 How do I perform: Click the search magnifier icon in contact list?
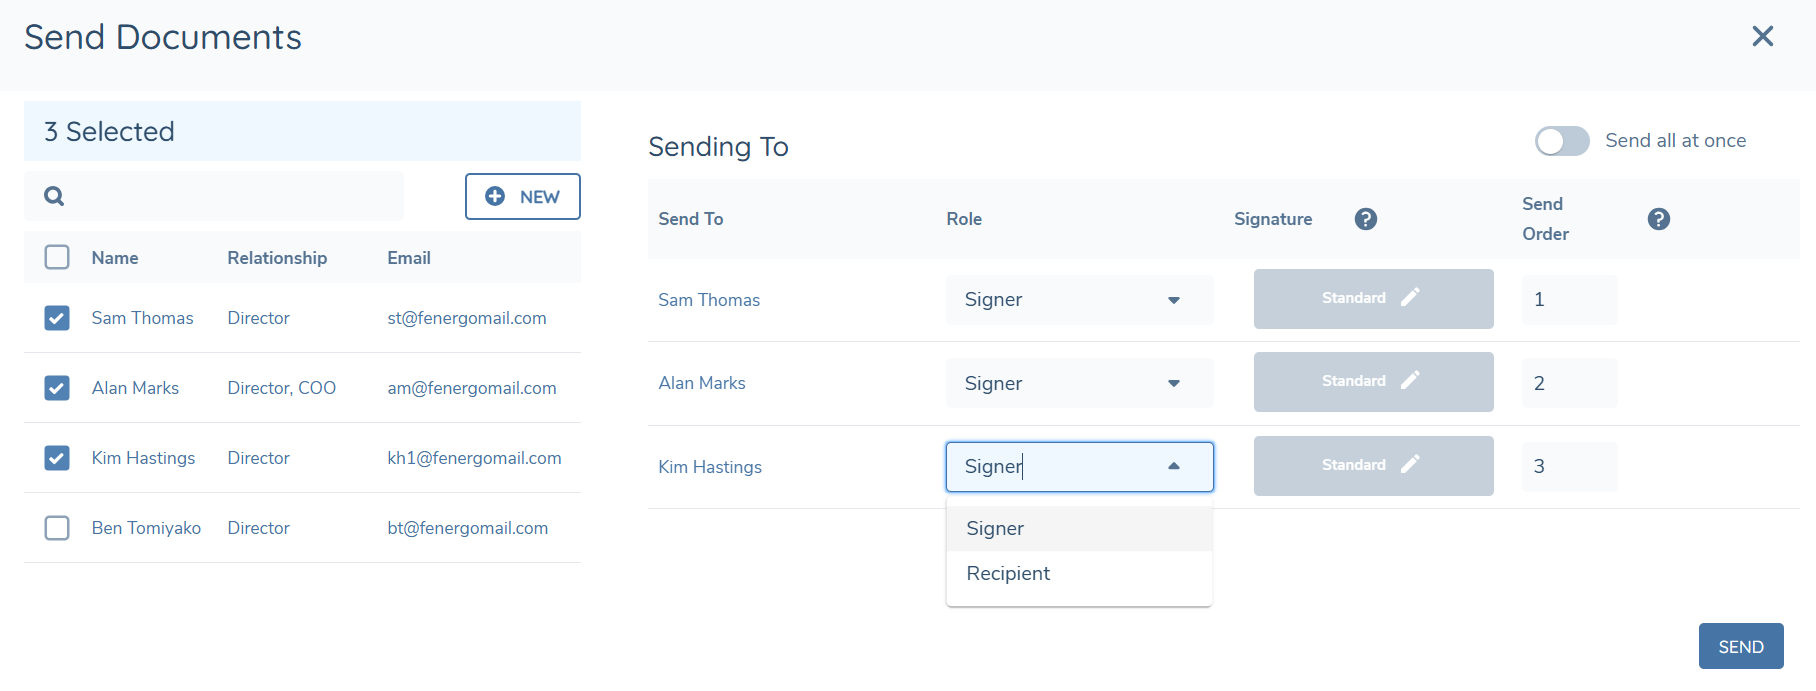54,196
